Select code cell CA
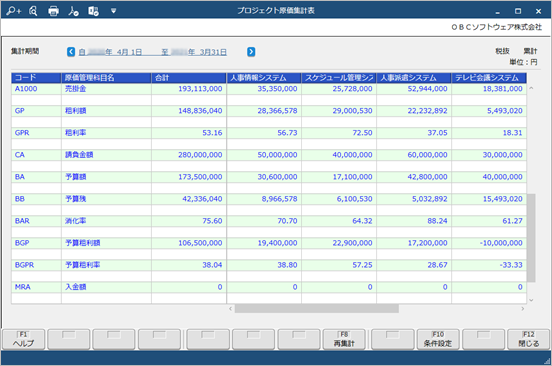This screenshot has height=366, width=552. click(x=36, y=155)
